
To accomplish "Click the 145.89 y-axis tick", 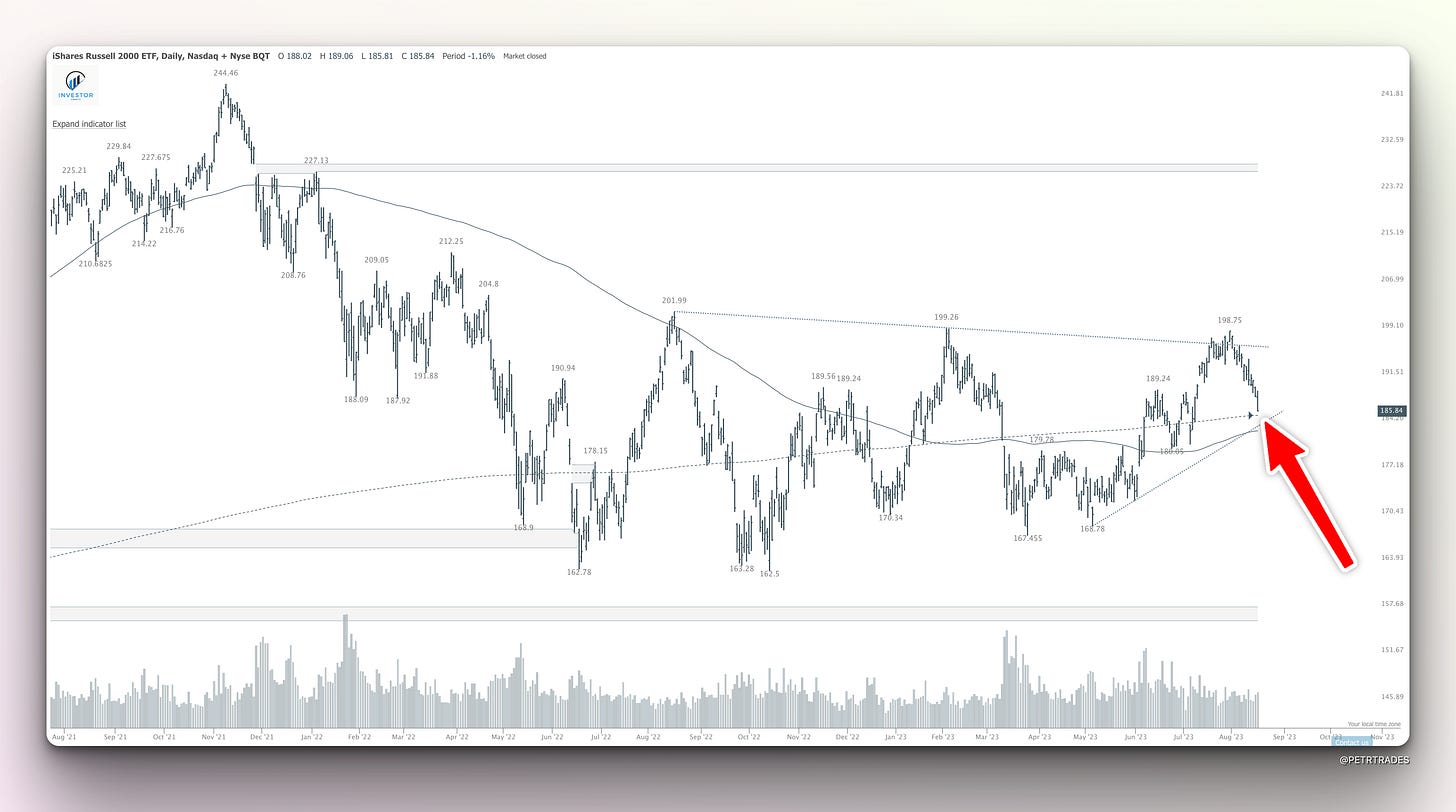I will click(1392, 696).
